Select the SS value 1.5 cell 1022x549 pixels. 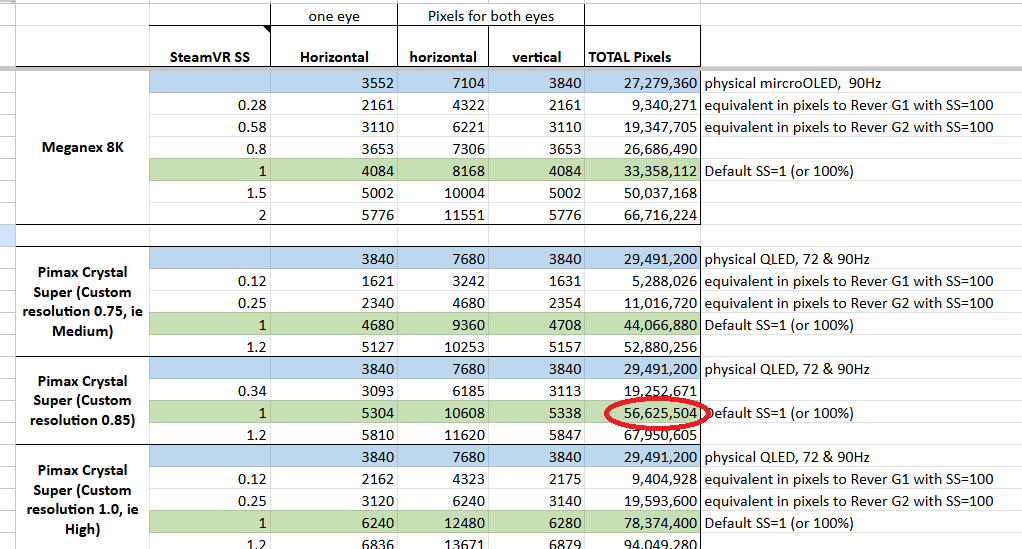[x=210, y=192]
